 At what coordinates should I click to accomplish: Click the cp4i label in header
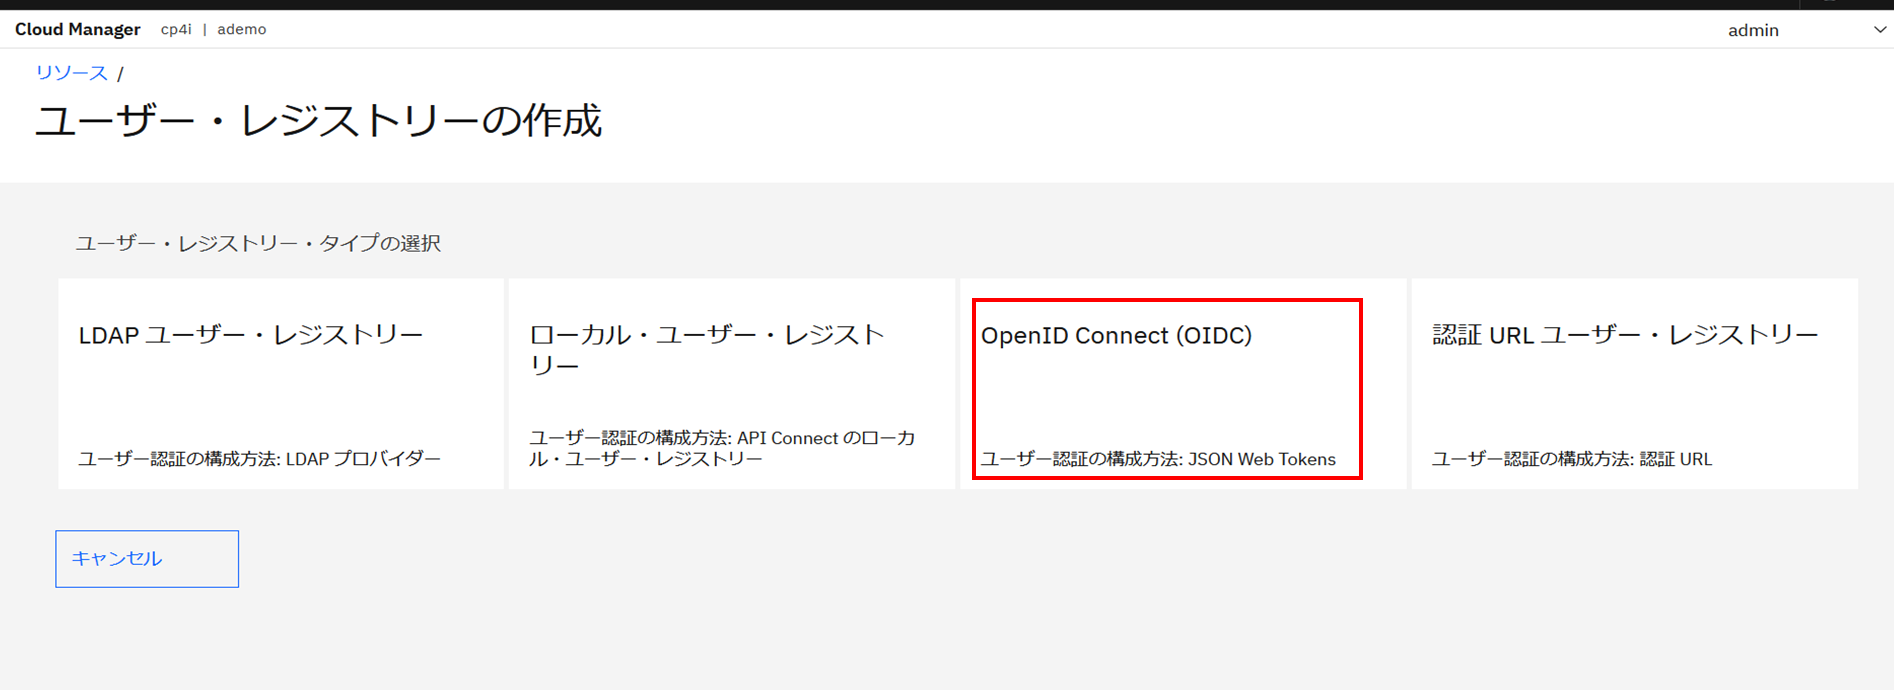coord(176,29)
